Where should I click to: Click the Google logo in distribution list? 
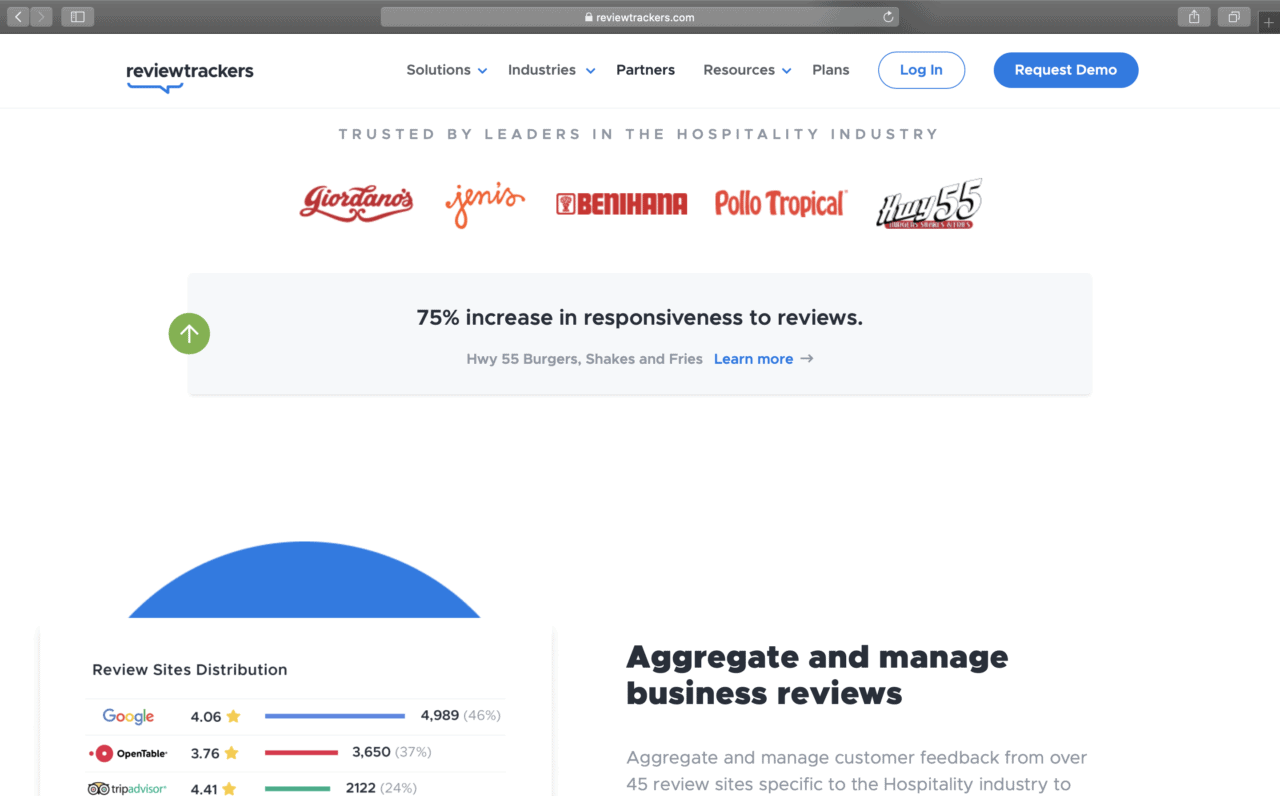point(128,716)
